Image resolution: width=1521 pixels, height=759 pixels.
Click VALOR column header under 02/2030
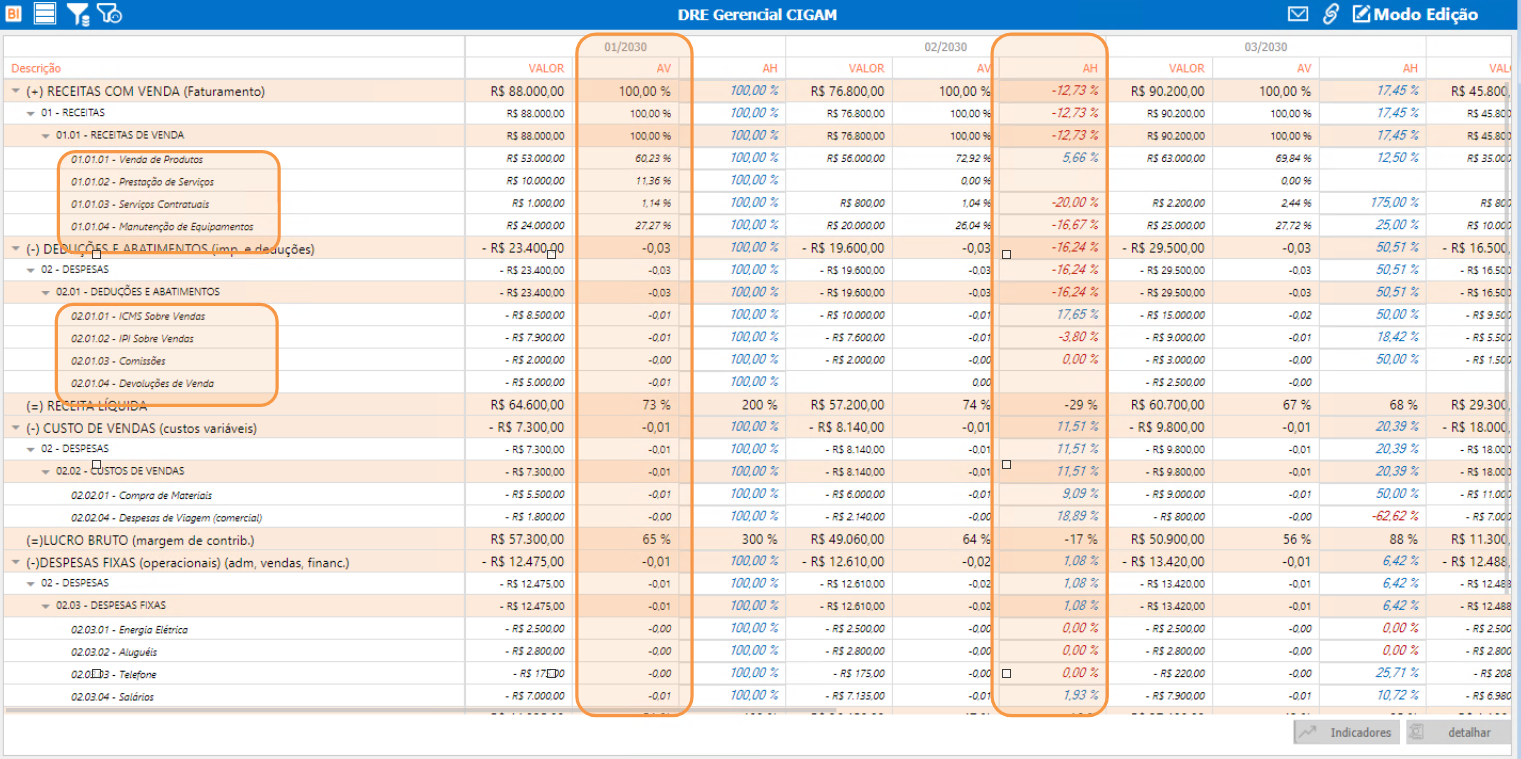[866, 68]
